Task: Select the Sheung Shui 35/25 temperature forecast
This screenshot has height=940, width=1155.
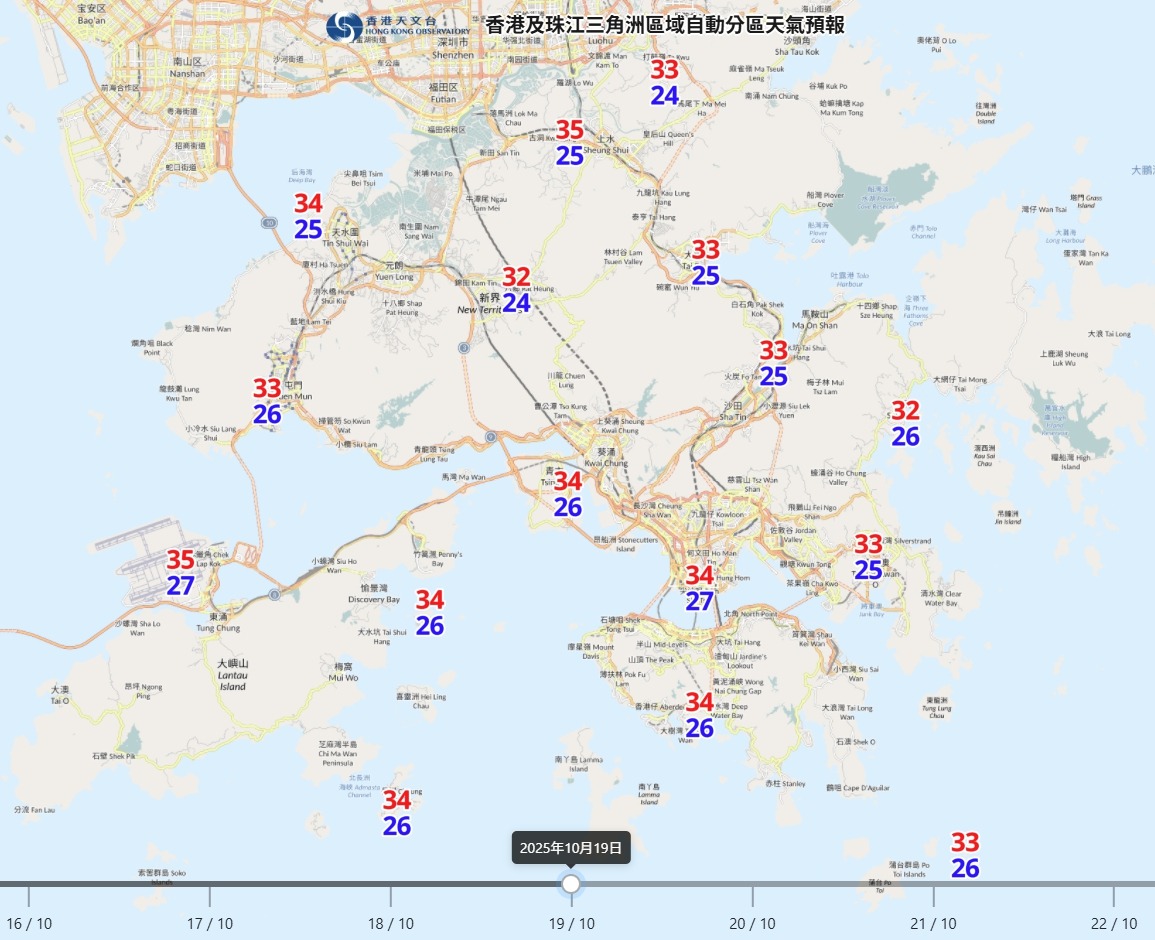Action: pyautogui.click(x=570, y=142)
